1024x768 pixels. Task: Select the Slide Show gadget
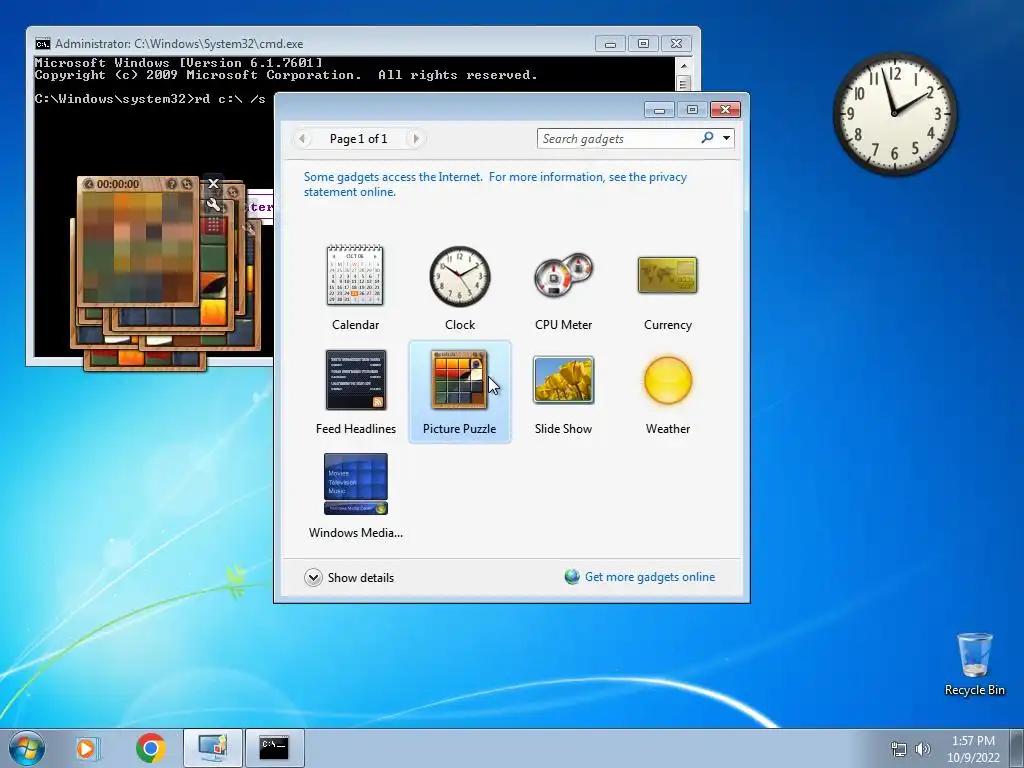point(564,392)
